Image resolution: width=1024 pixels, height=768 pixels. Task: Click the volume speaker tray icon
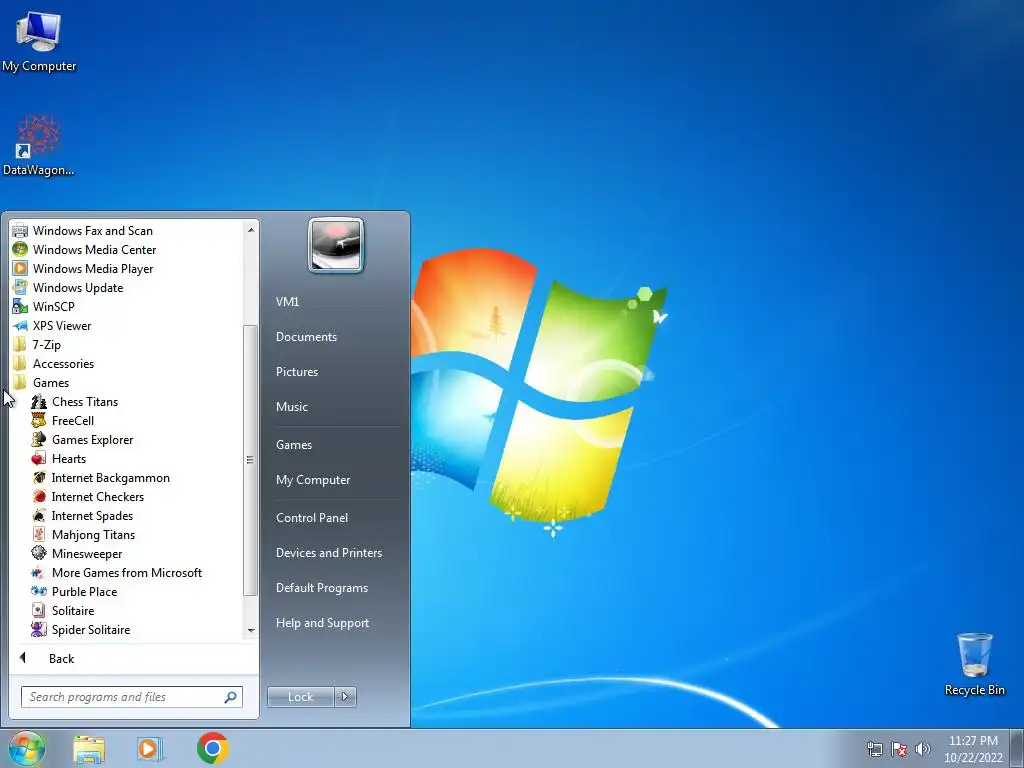[923, 749]
